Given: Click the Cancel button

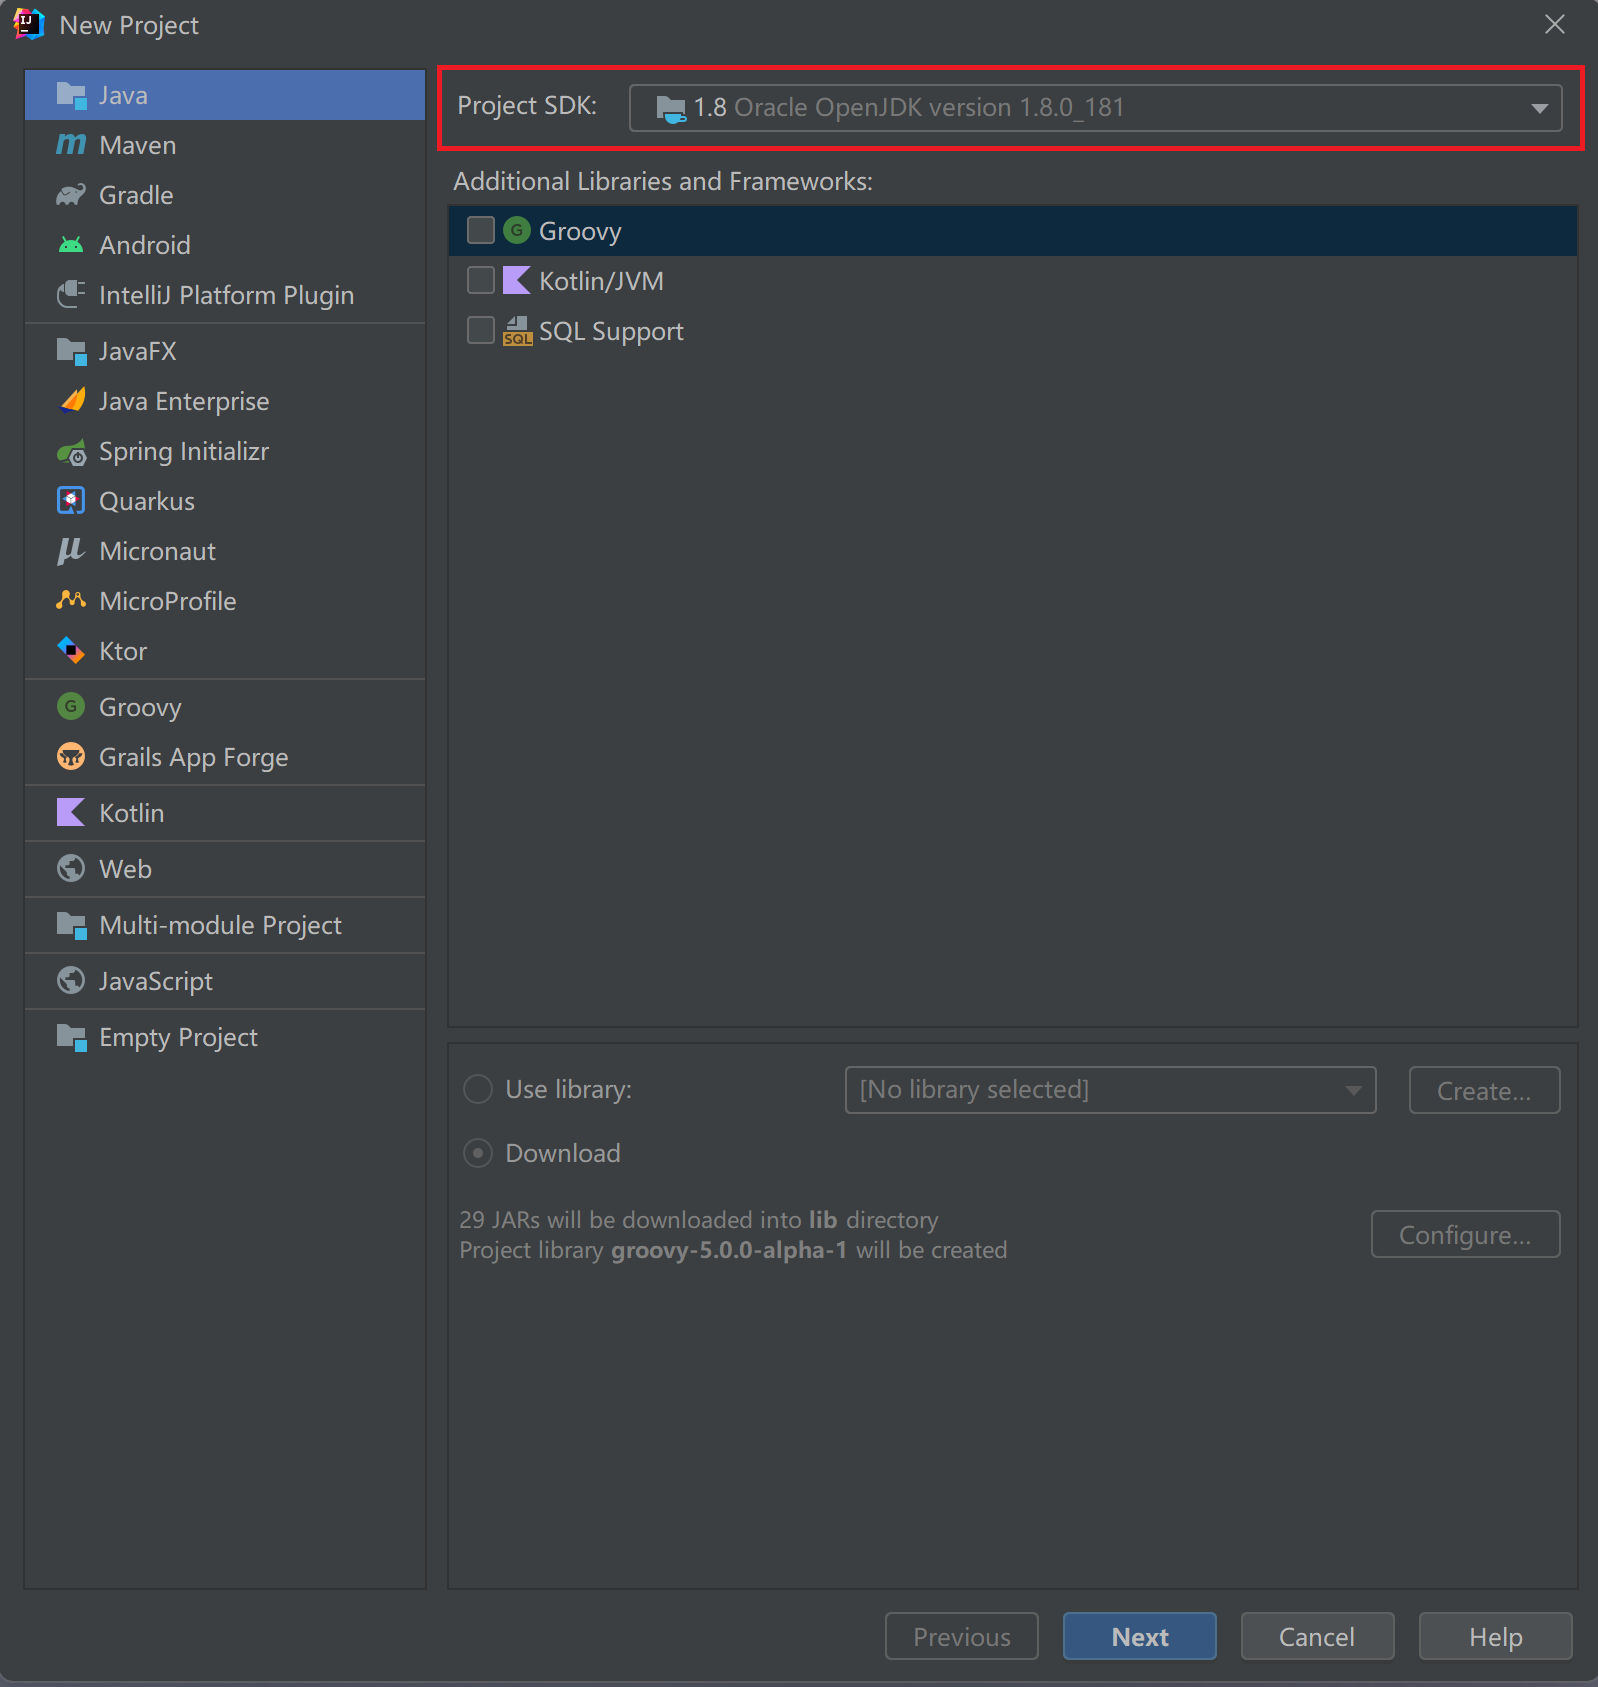Looking at the screenshot, I should (x=1318, y=1636).
